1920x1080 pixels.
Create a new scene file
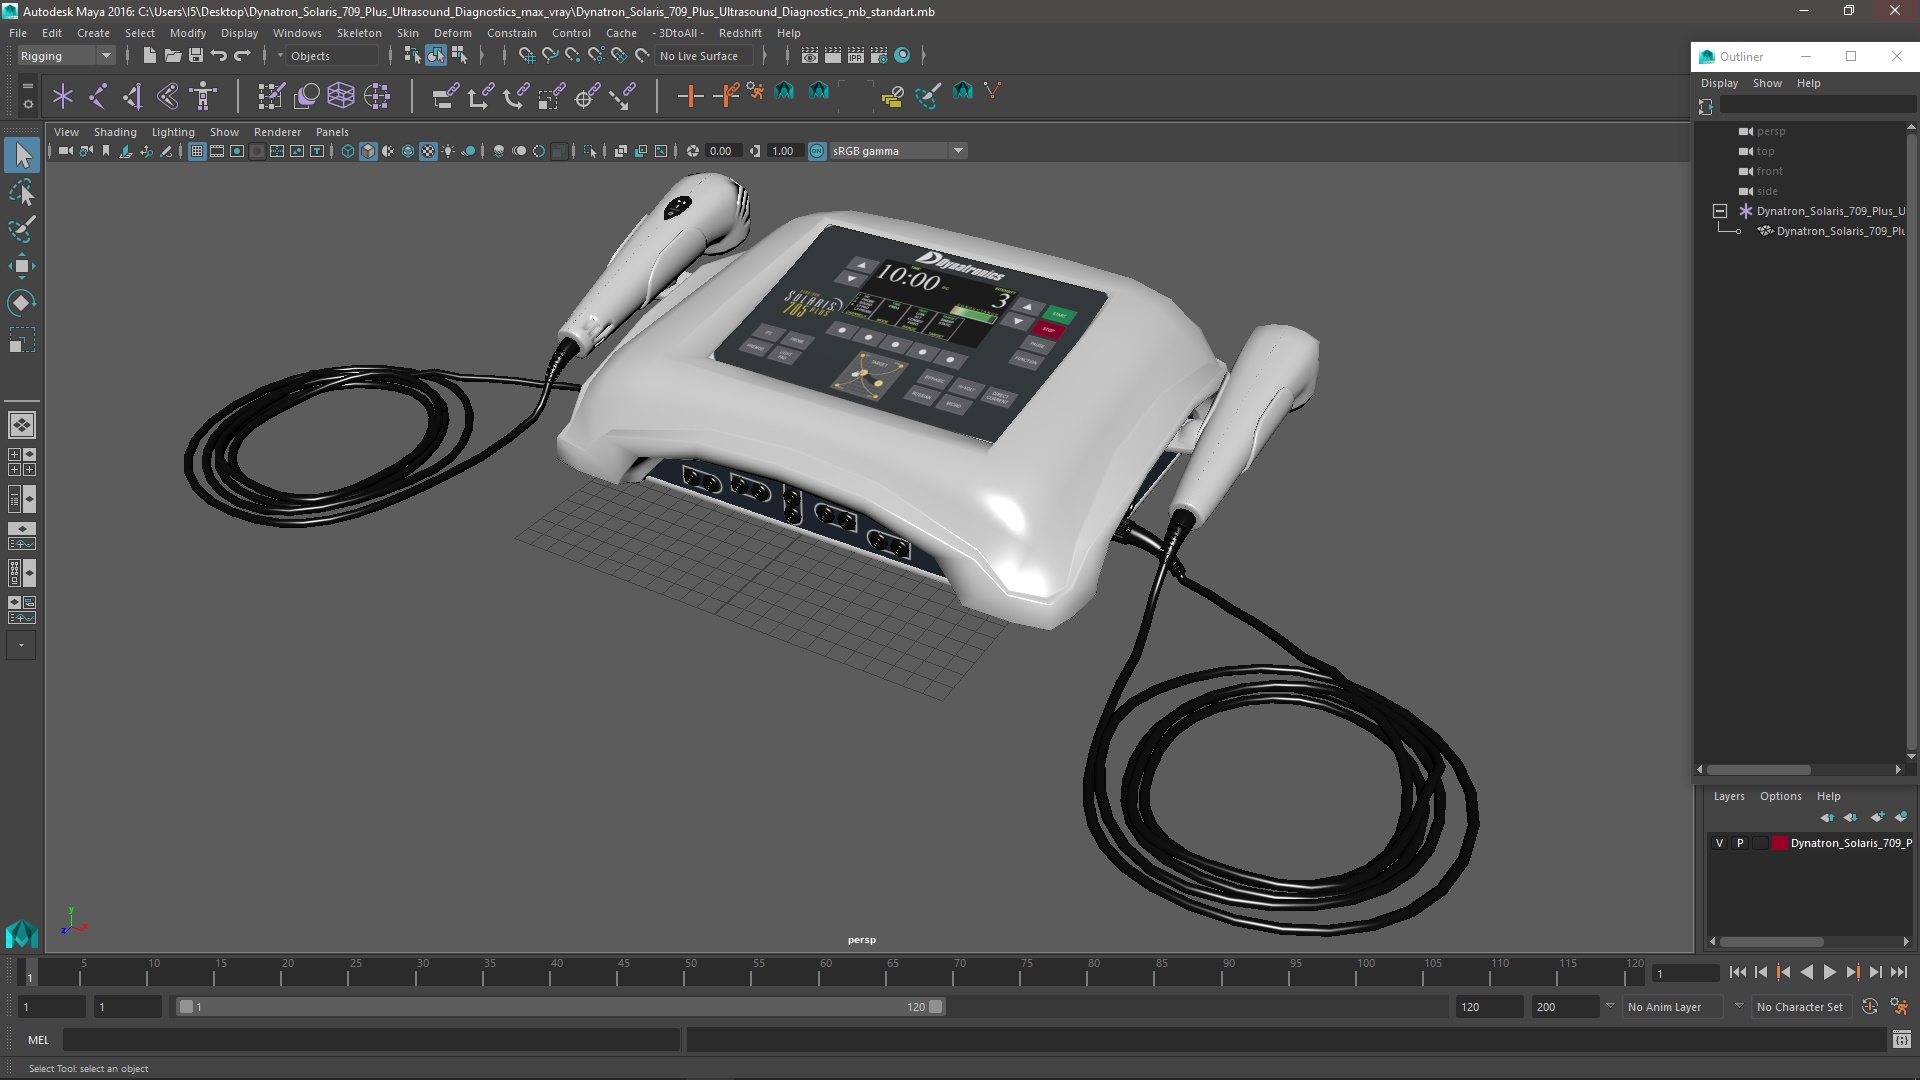(149, 56)
